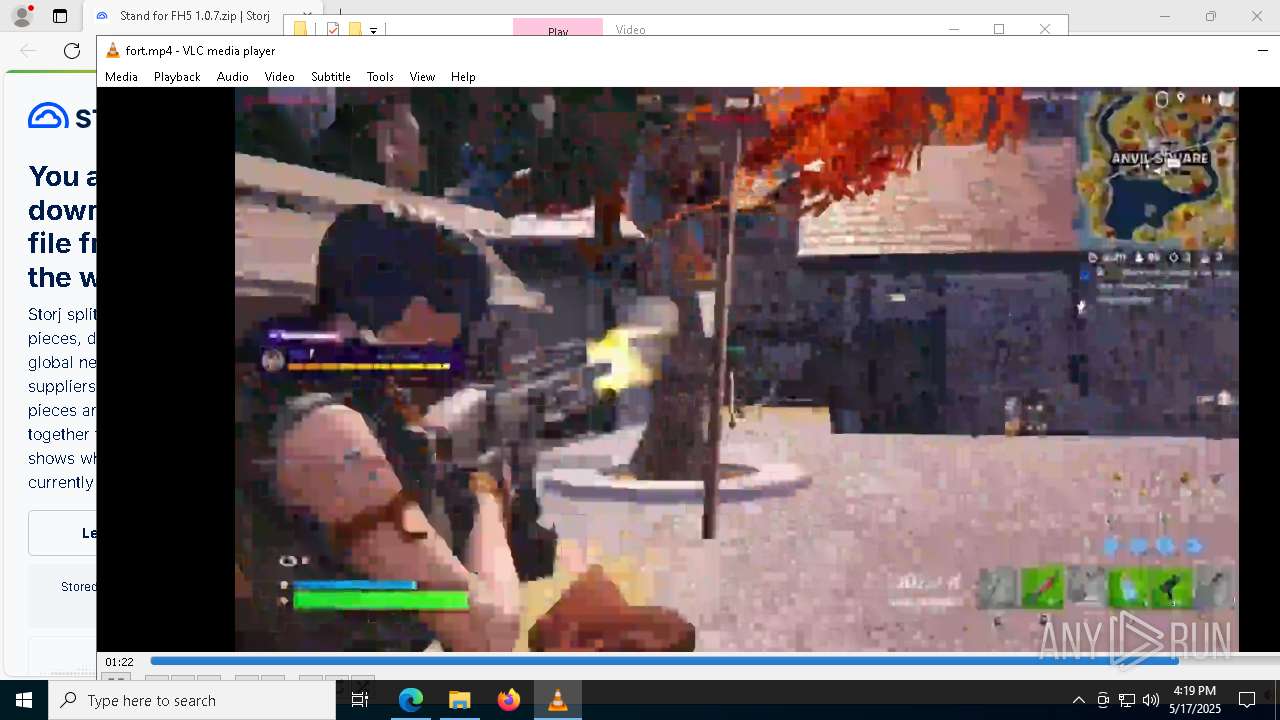Restore down the Edge browser window
The width and height of the screenshot is (1280, 720).
[x=1210, y=16]
